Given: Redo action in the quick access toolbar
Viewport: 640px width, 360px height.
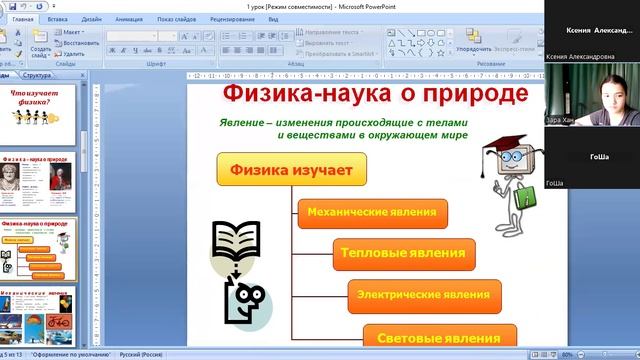Looking at the screenshot, I should 40,6.
